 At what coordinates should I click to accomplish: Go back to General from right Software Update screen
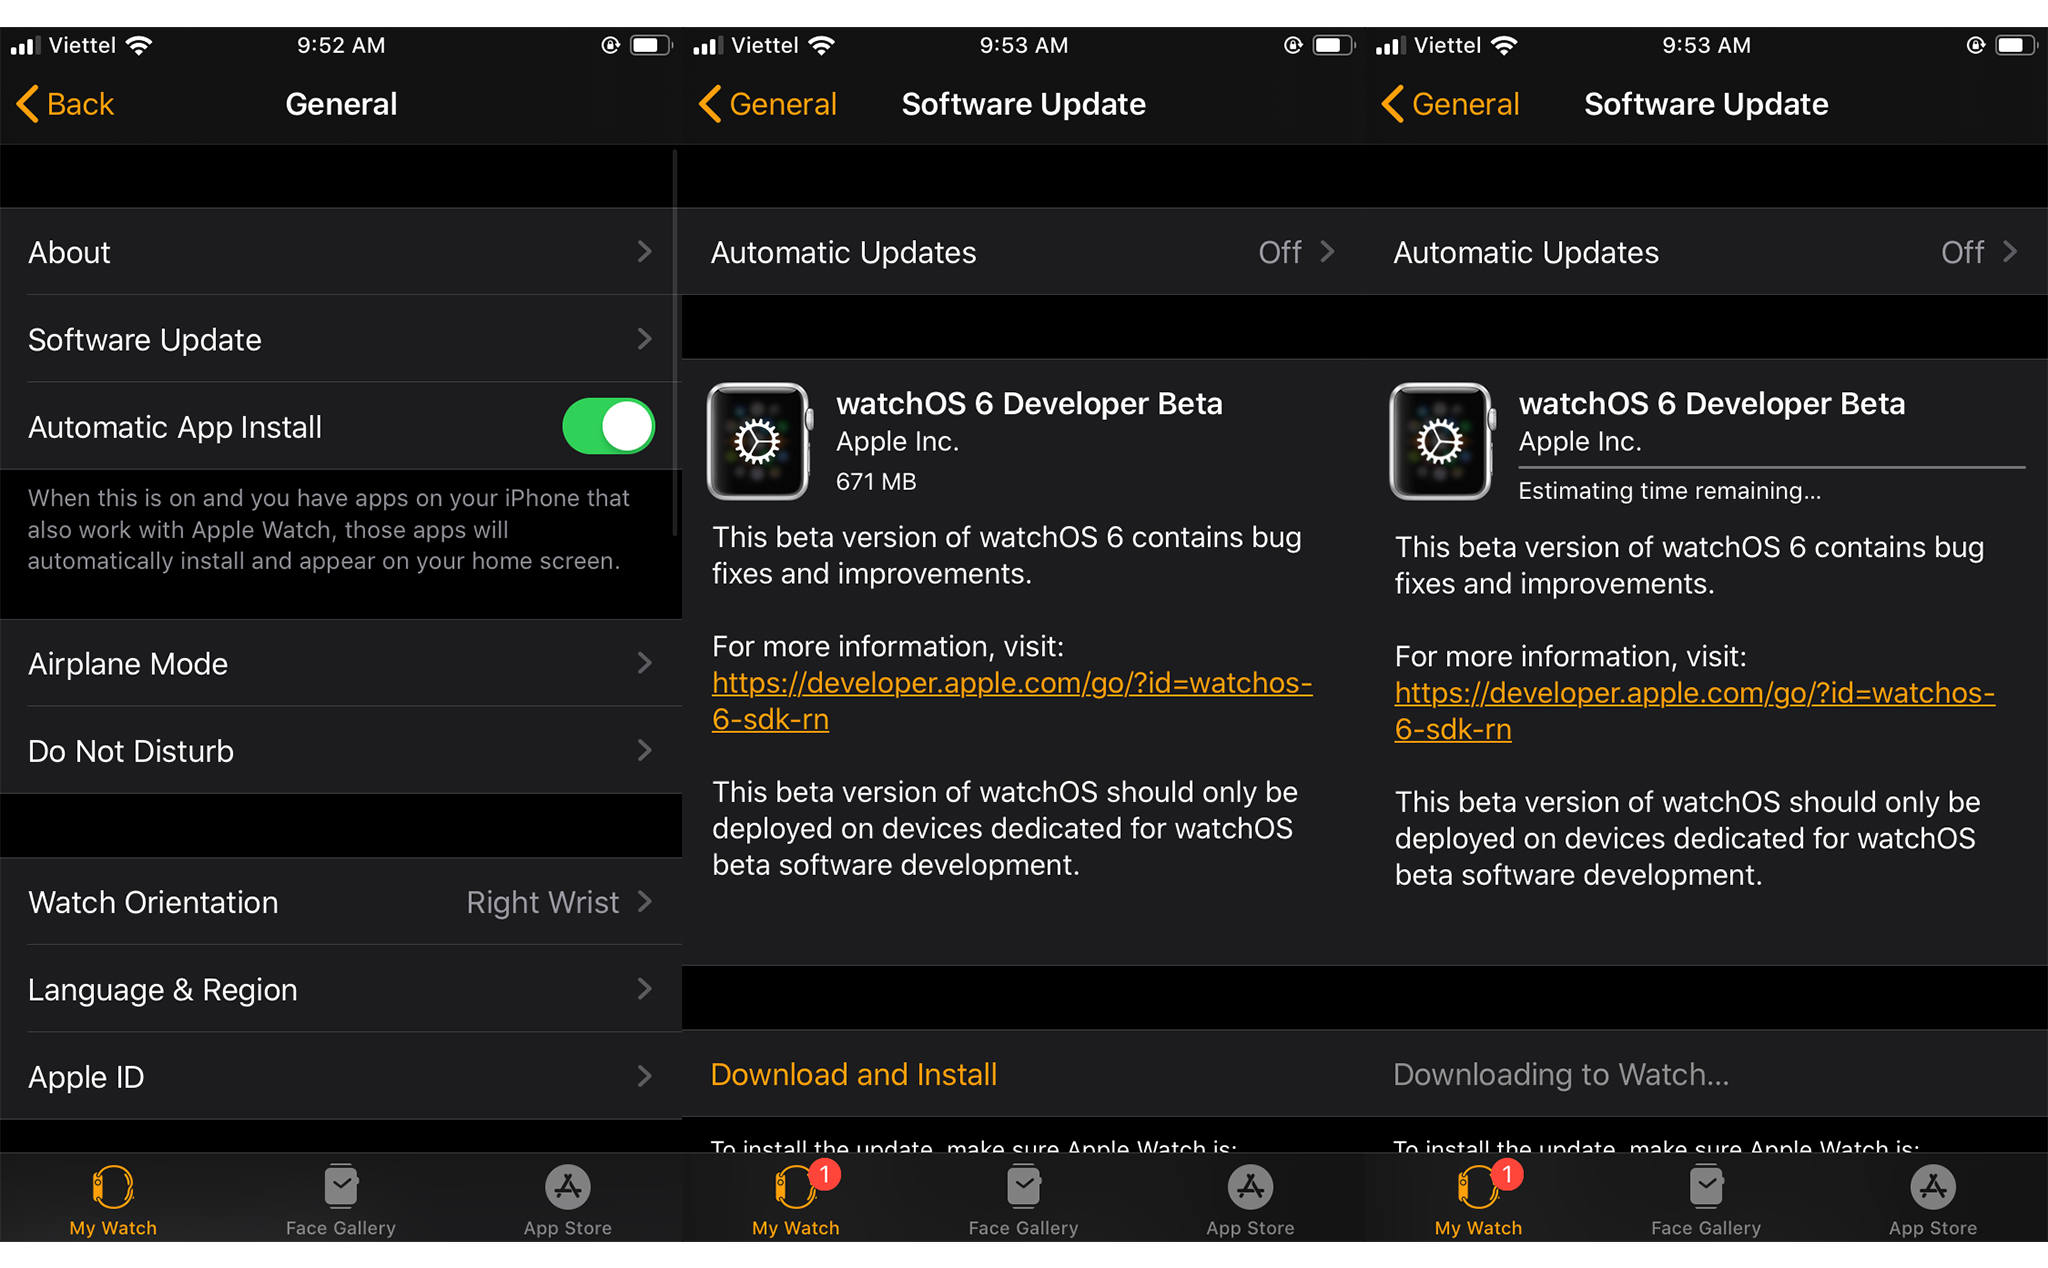click(1451, 104)
